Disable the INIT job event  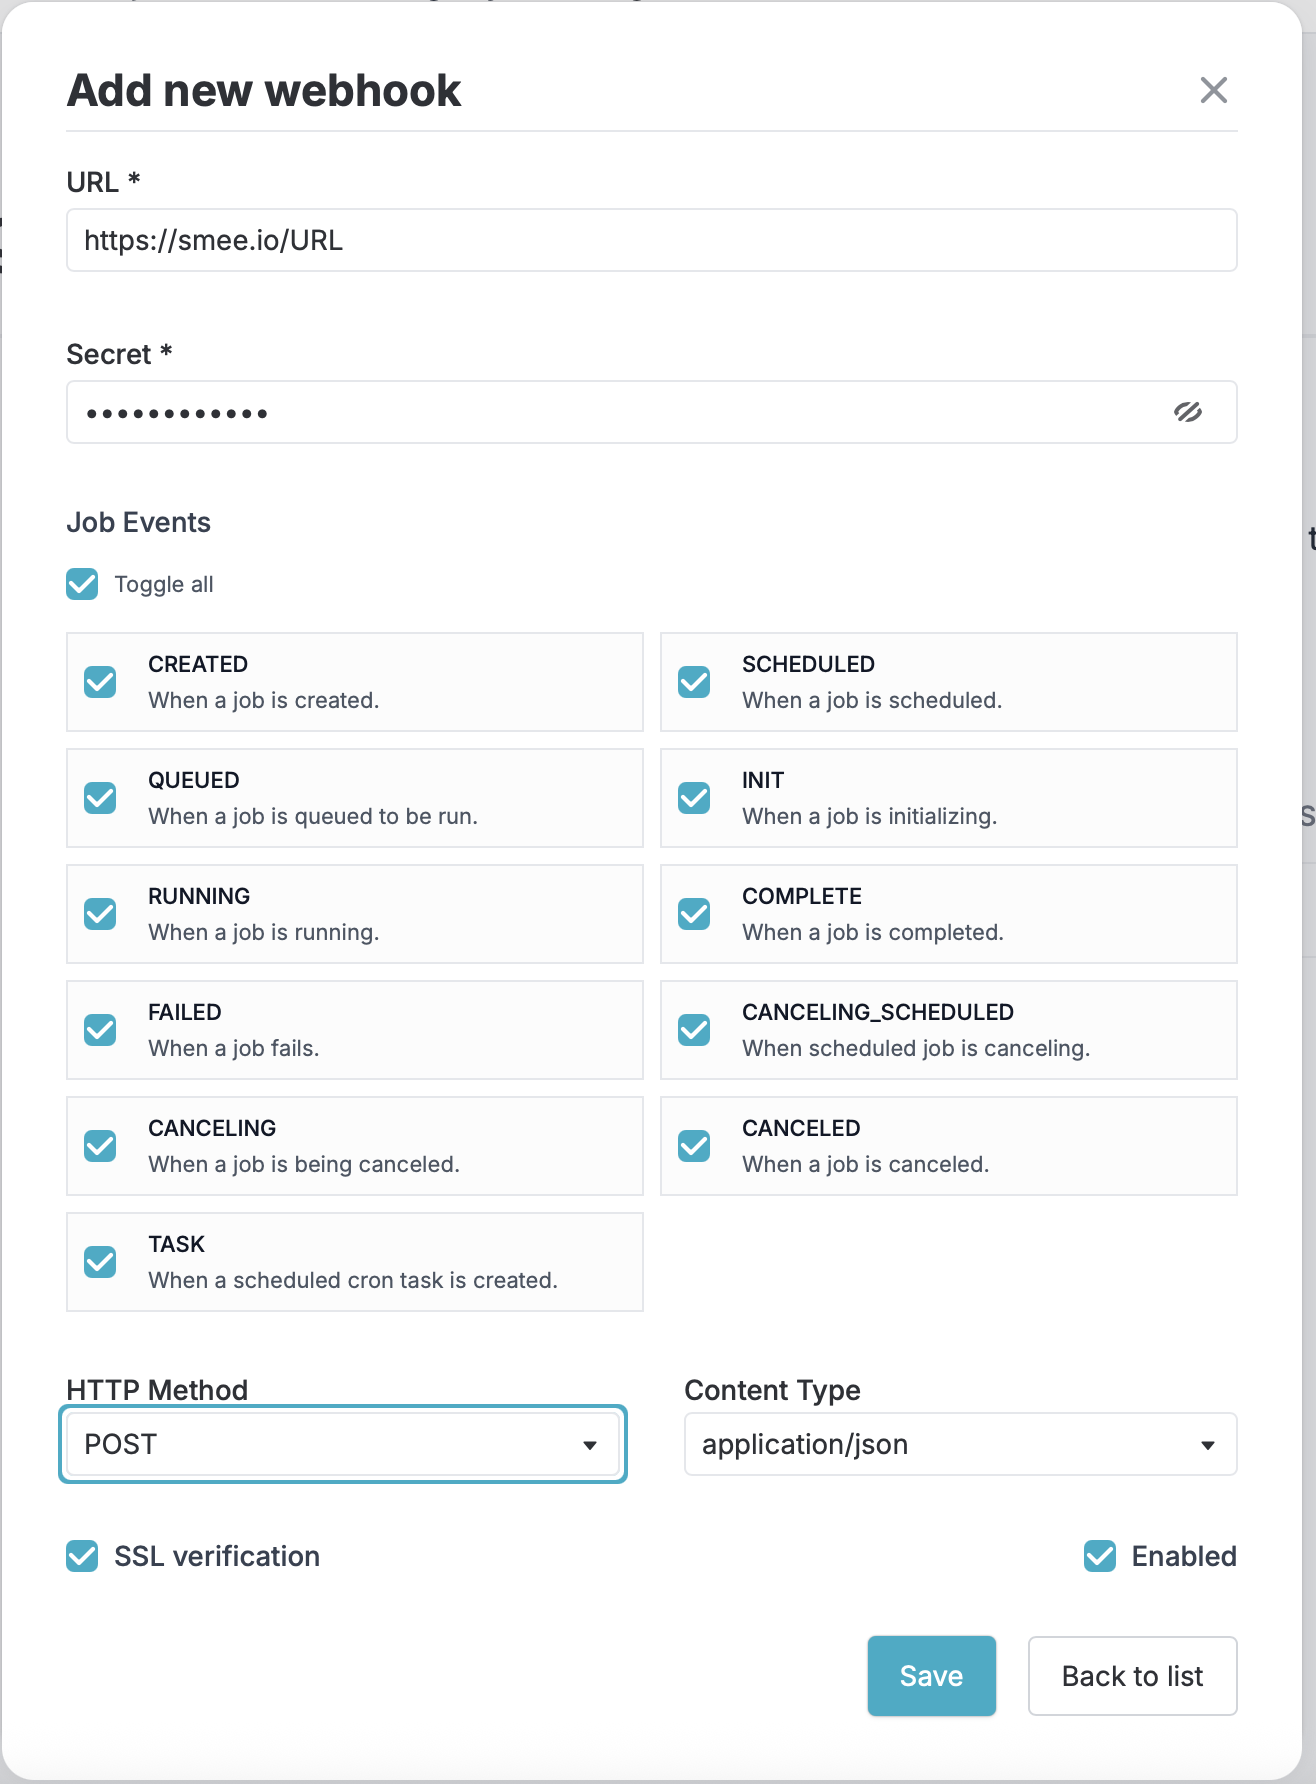pos(694,798)
